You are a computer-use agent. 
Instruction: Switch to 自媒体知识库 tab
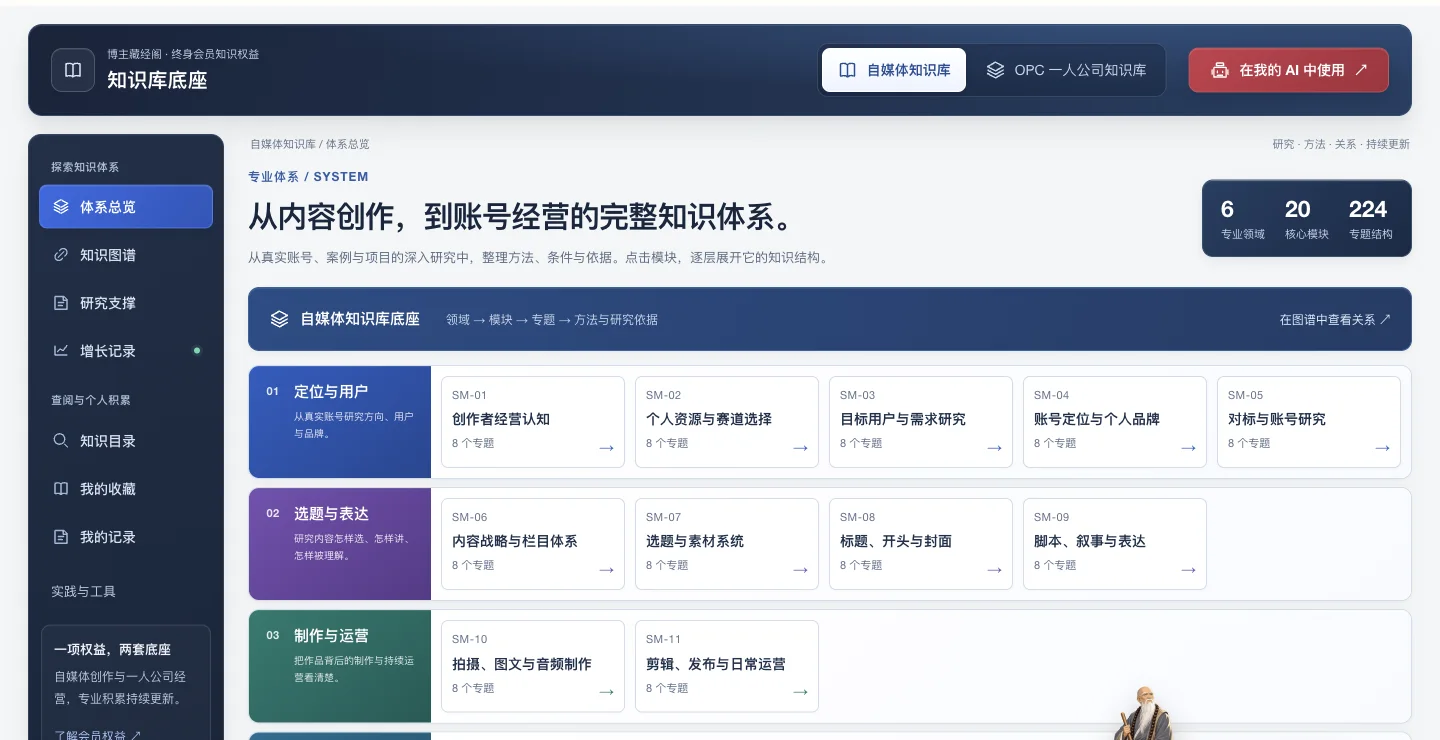[x=894, y=70]
